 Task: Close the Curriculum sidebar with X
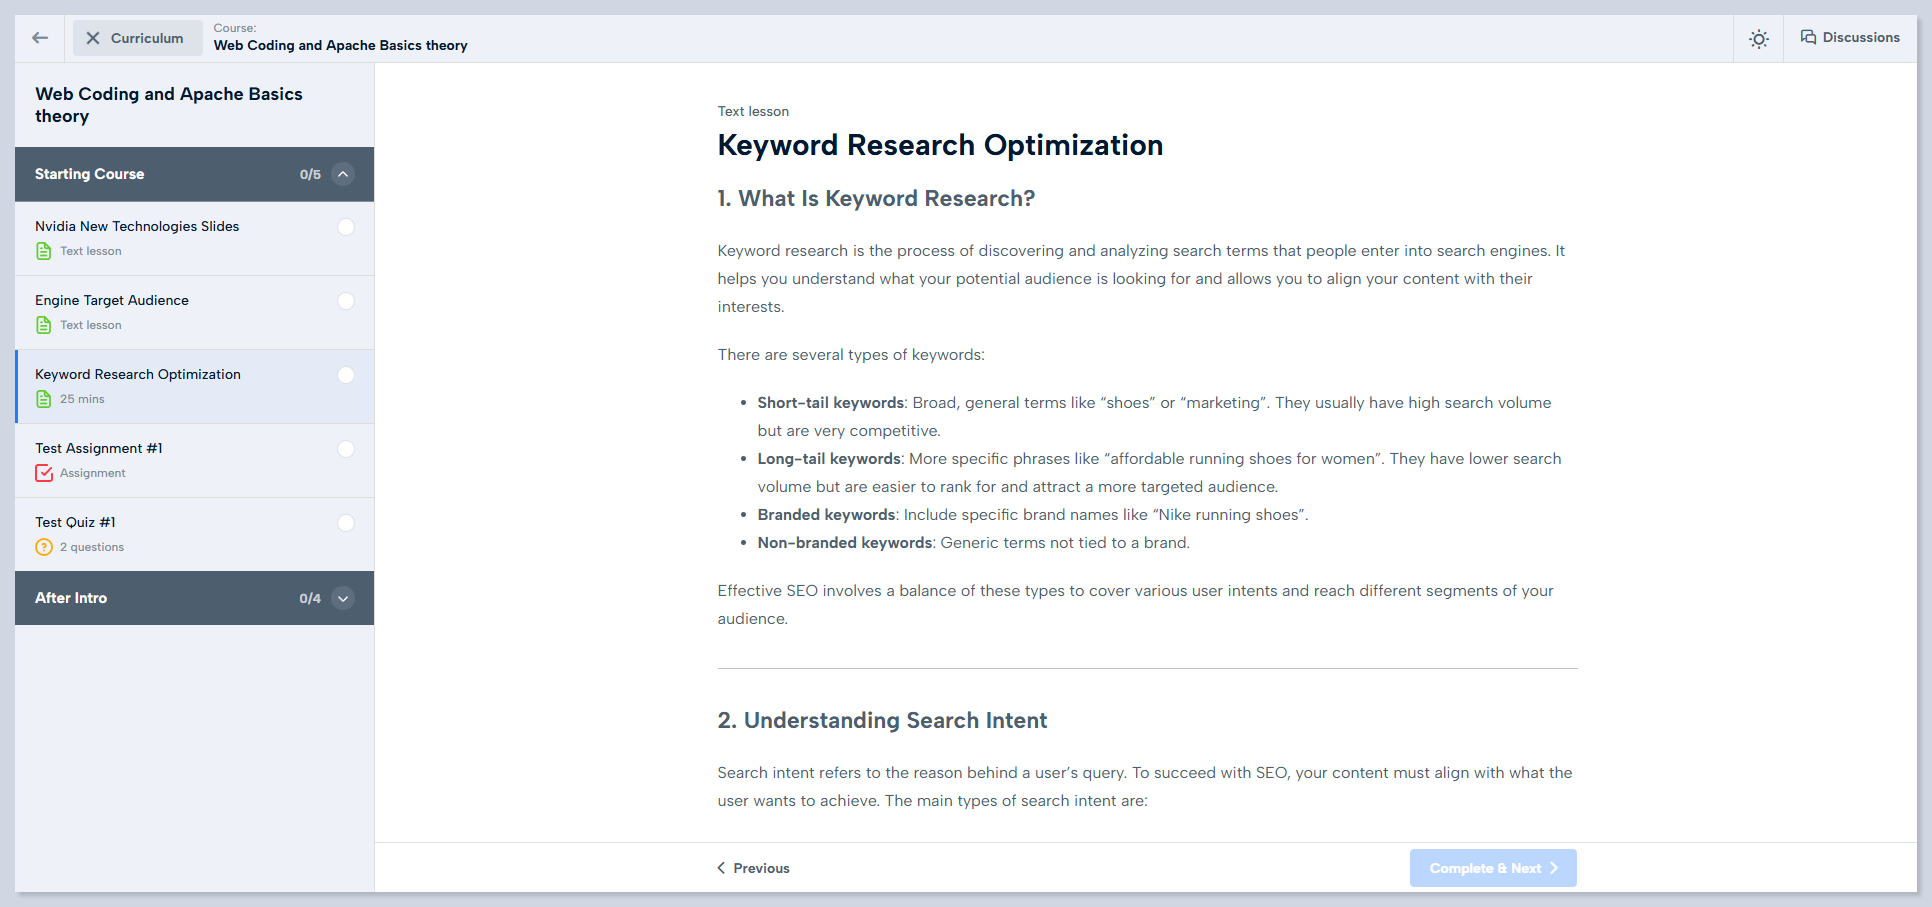click(93, 38)
